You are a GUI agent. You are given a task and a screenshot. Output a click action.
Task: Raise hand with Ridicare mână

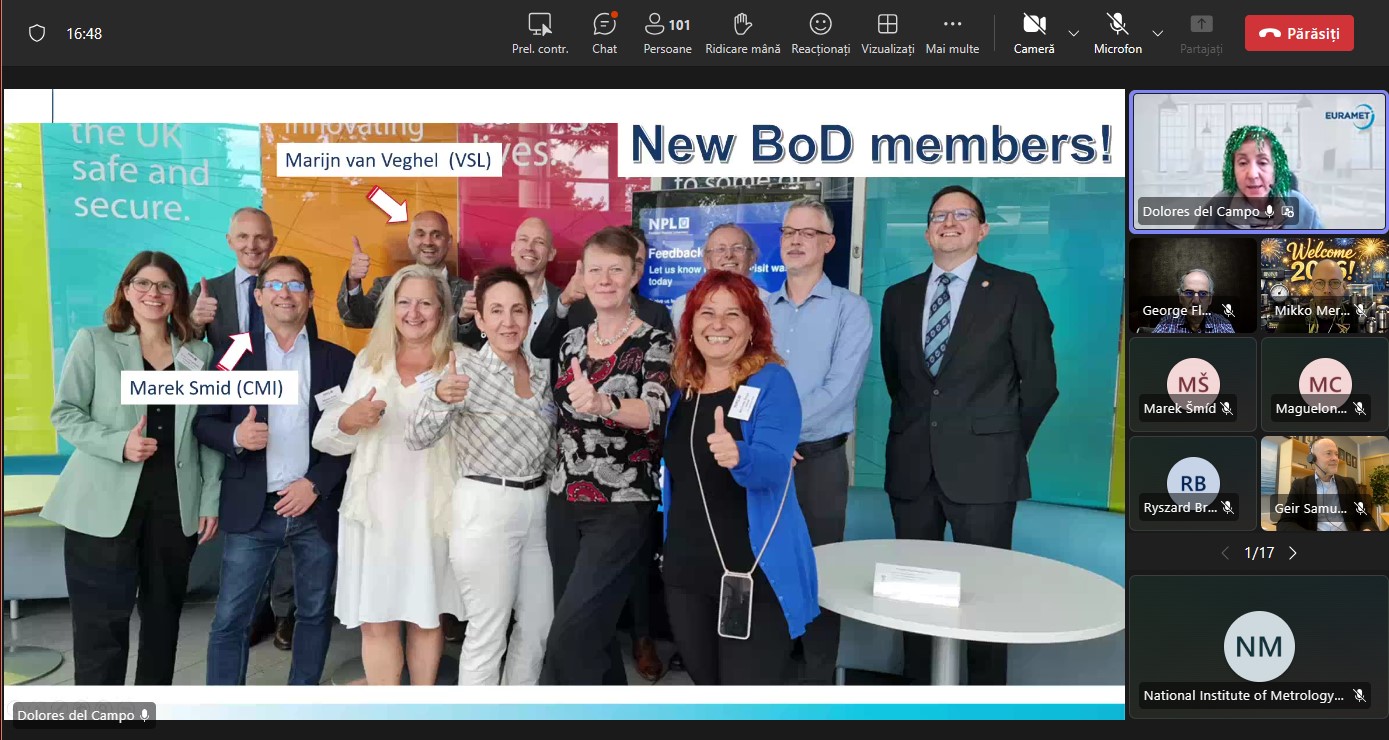click(x=742, y=33)
